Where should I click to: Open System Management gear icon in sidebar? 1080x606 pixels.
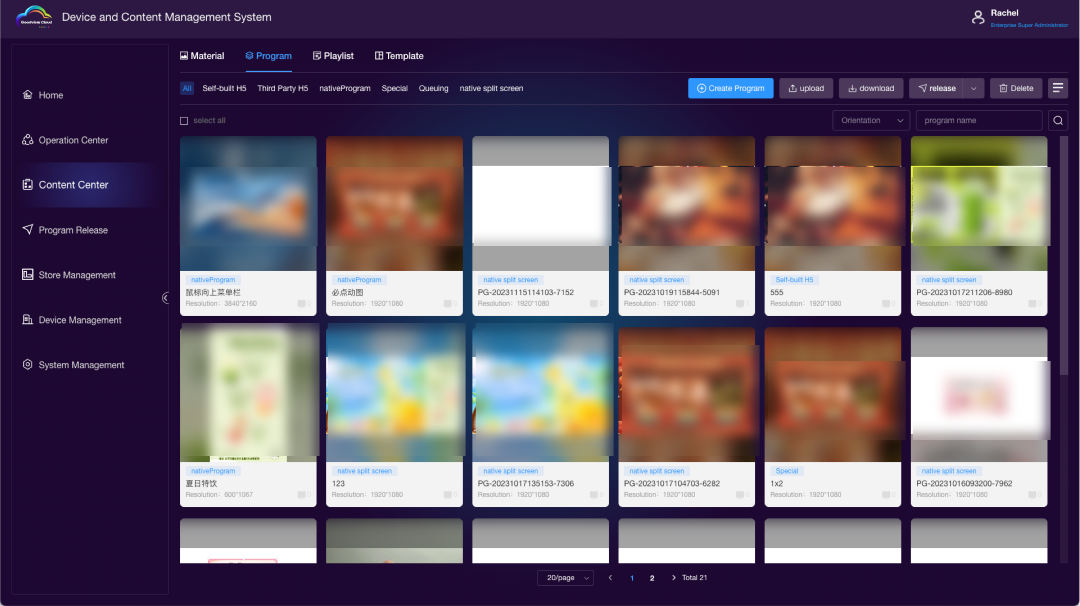[28, 364]
